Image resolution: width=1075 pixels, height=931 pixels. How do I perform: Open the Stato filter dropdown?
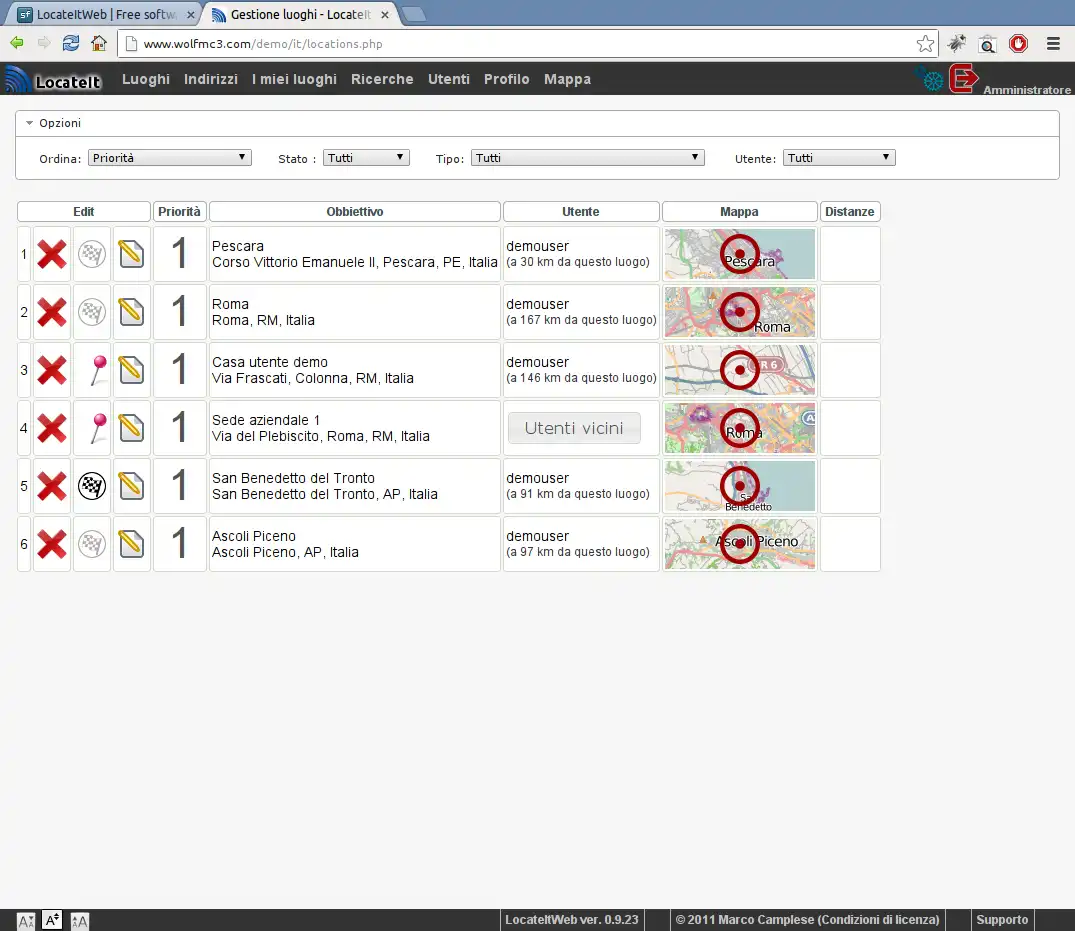366,158
